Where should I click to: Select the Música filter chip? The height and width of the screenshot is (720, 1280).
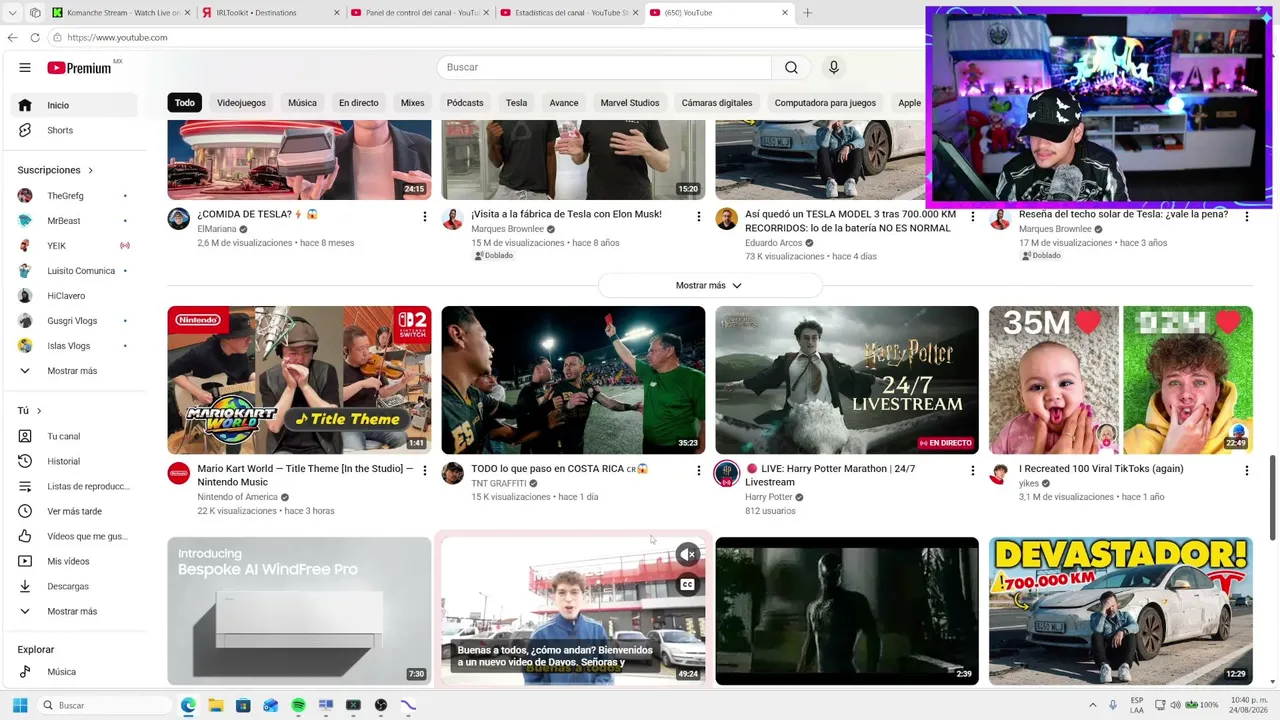click(302, 103)
